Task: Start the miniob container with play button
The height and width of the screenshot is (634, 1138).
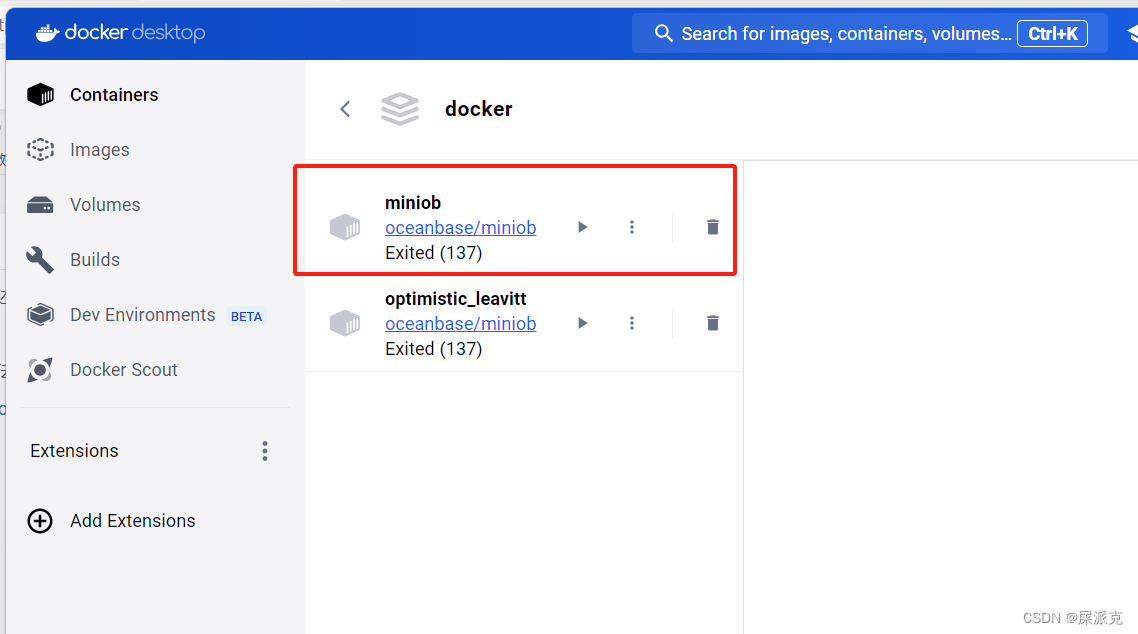Action: 582,227
